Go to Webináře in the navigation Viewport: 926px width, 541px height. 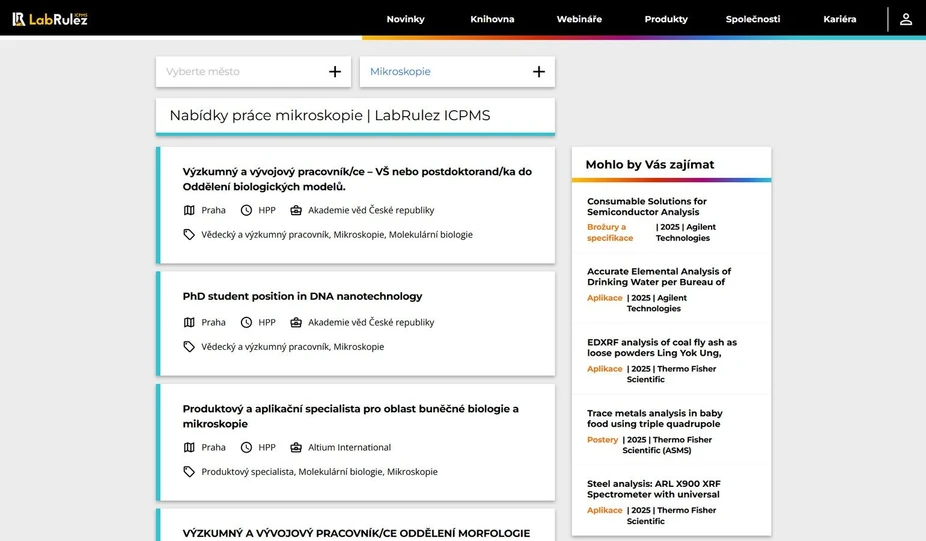point(579,19)
